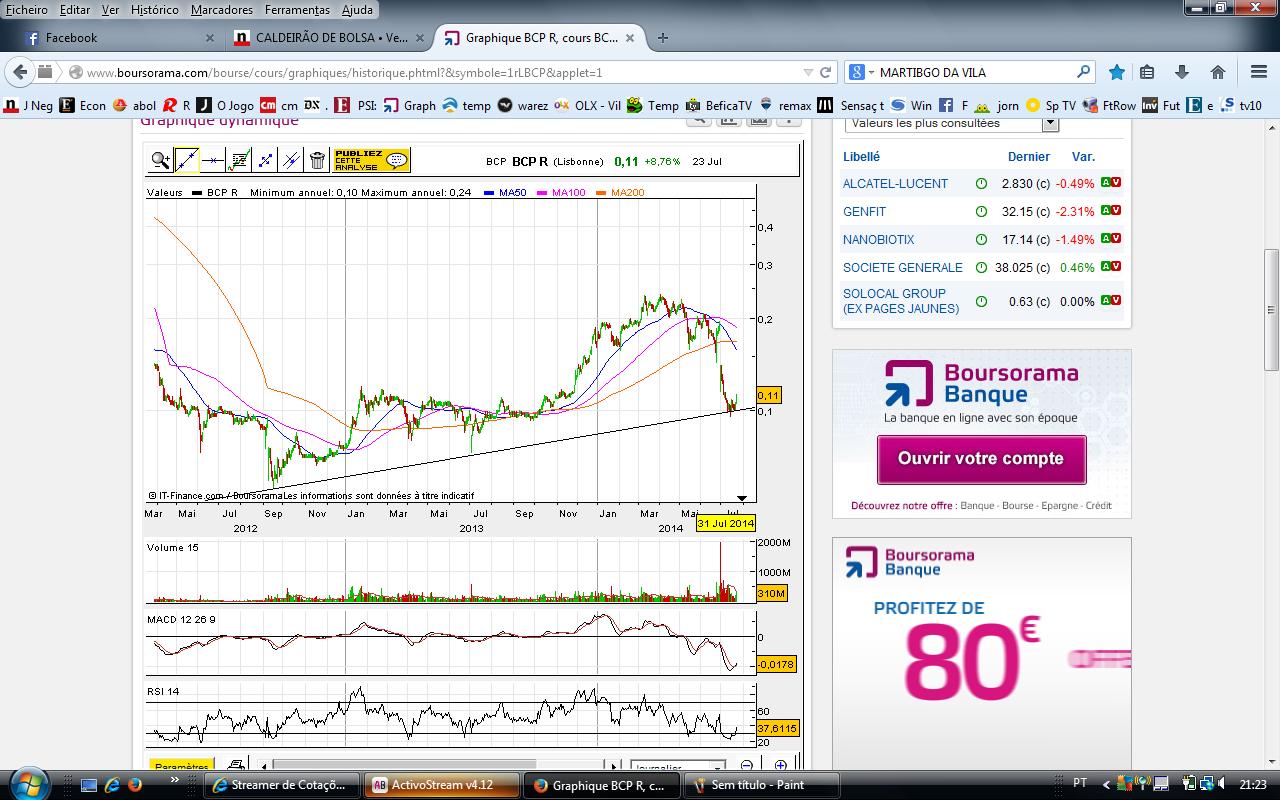Bookmark this page with the star icon
The image size is (1280, 800).
point(1116,72)
